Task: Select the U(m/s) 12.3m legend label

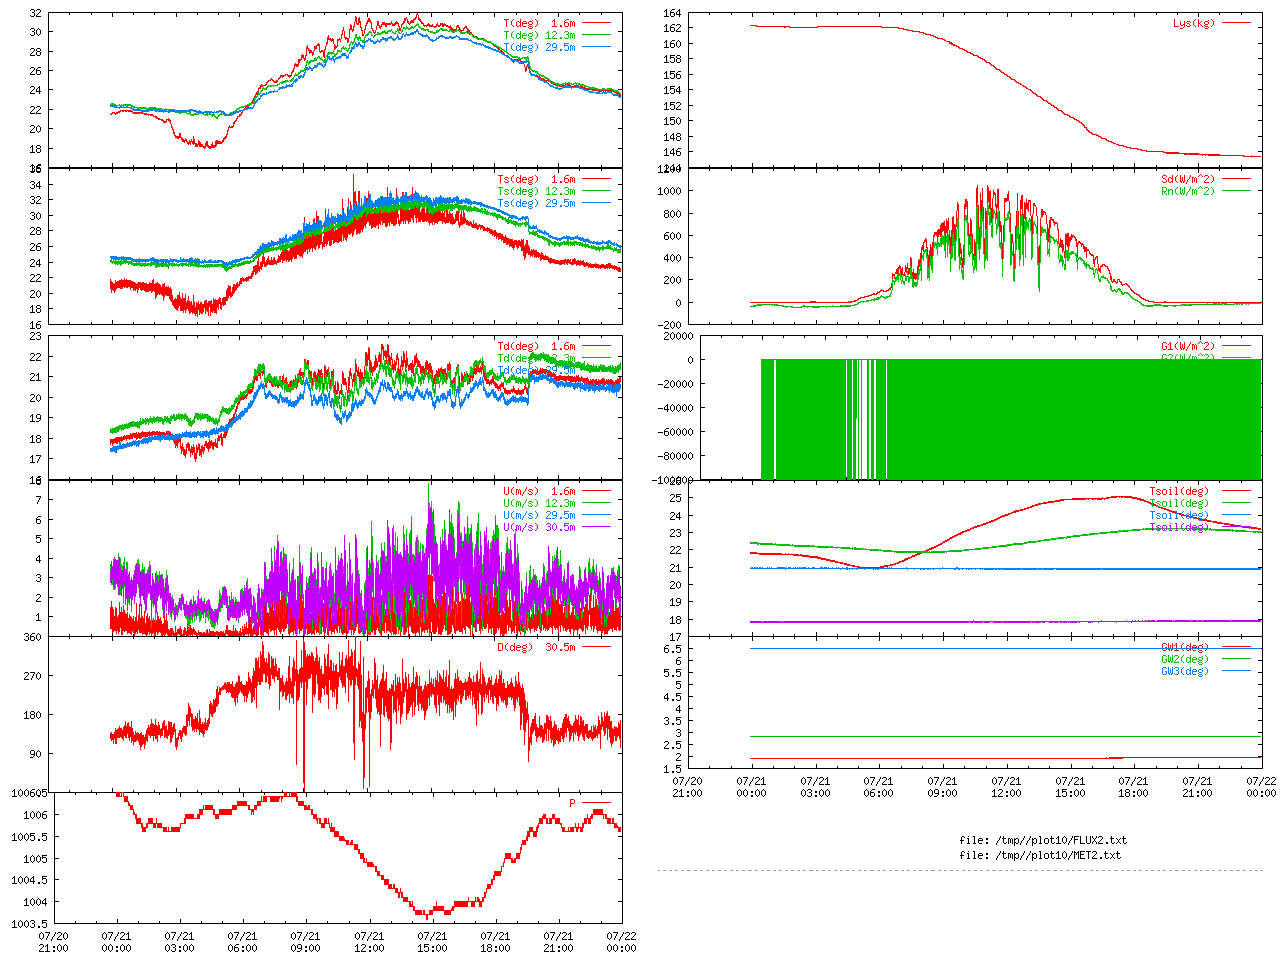Action: [x=539, y=503]
